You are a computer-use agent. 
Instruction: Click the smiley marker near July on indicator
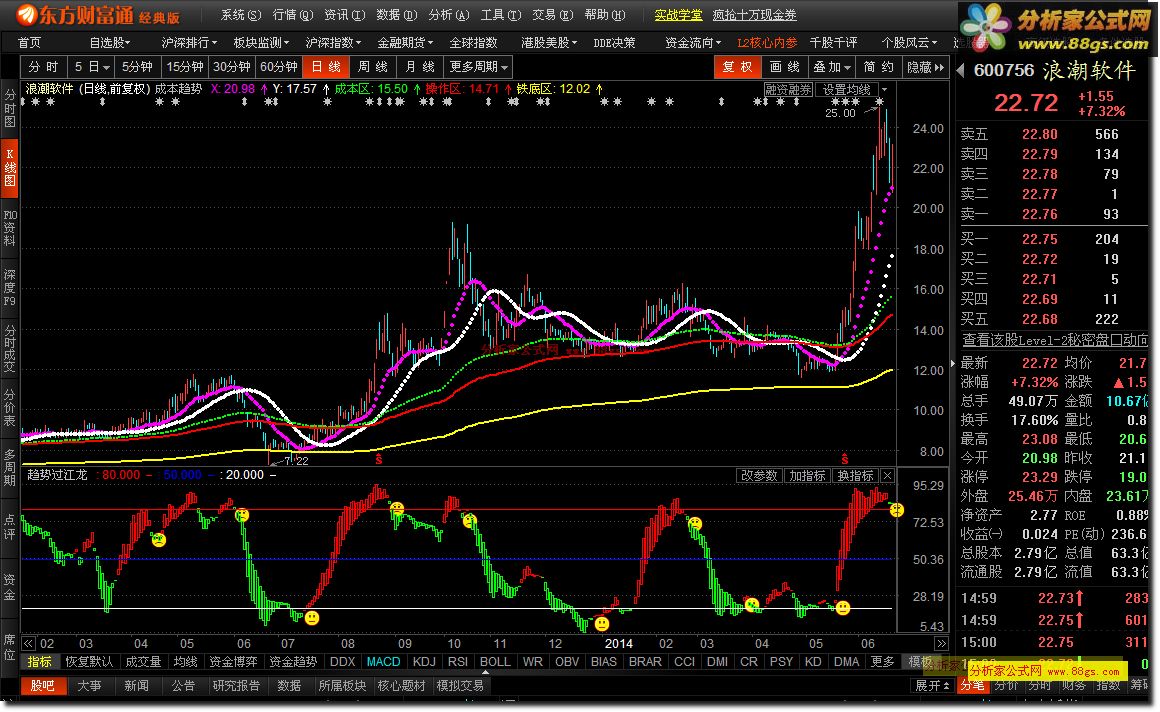pos(312,617)
